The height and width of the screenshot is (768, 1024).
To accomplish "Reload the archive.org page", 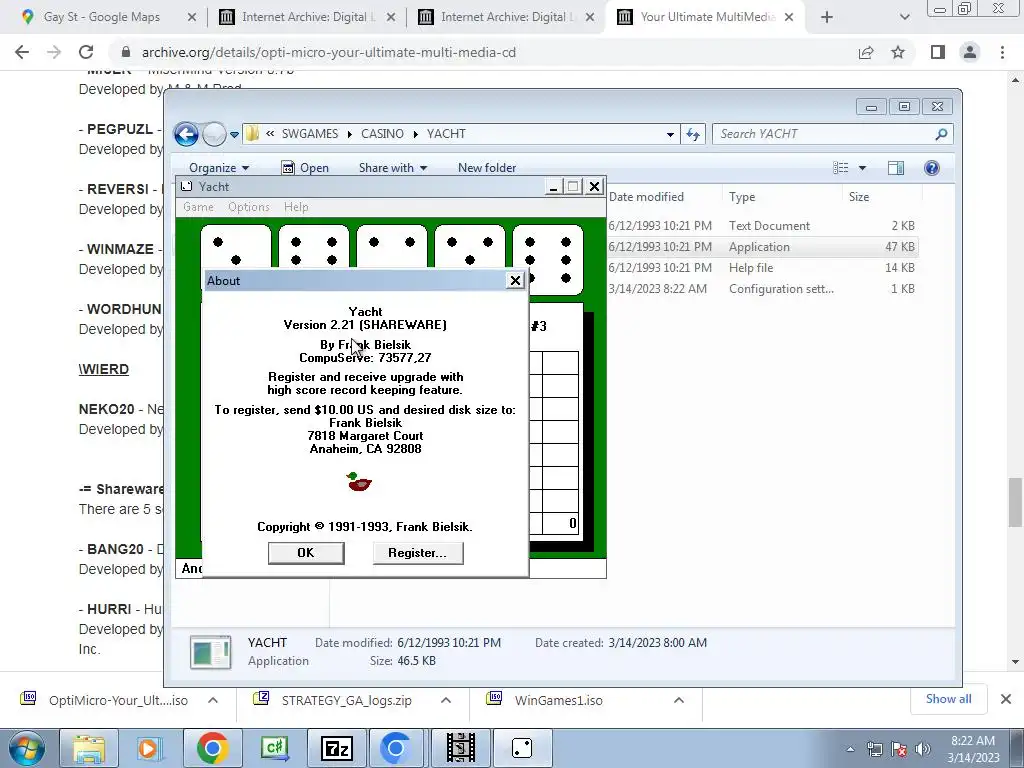I will point(86,52).
